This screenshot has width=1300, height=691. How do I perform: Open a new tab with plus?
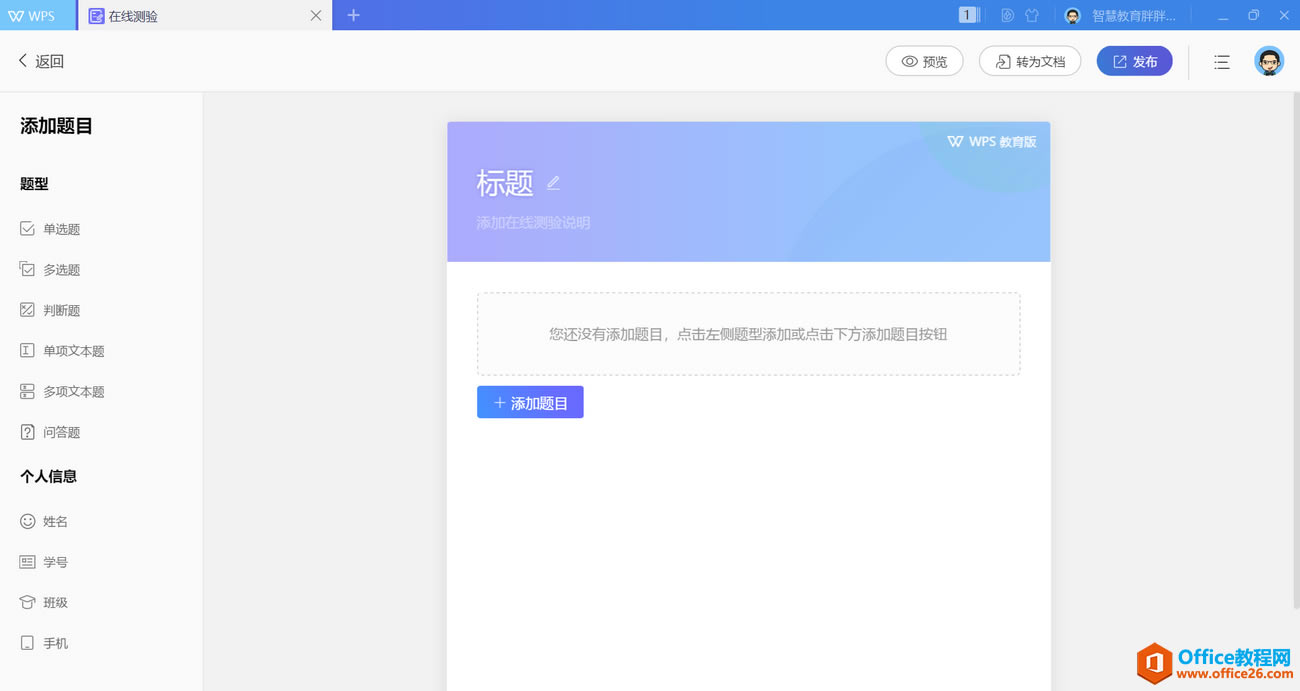tap(353, 15)
